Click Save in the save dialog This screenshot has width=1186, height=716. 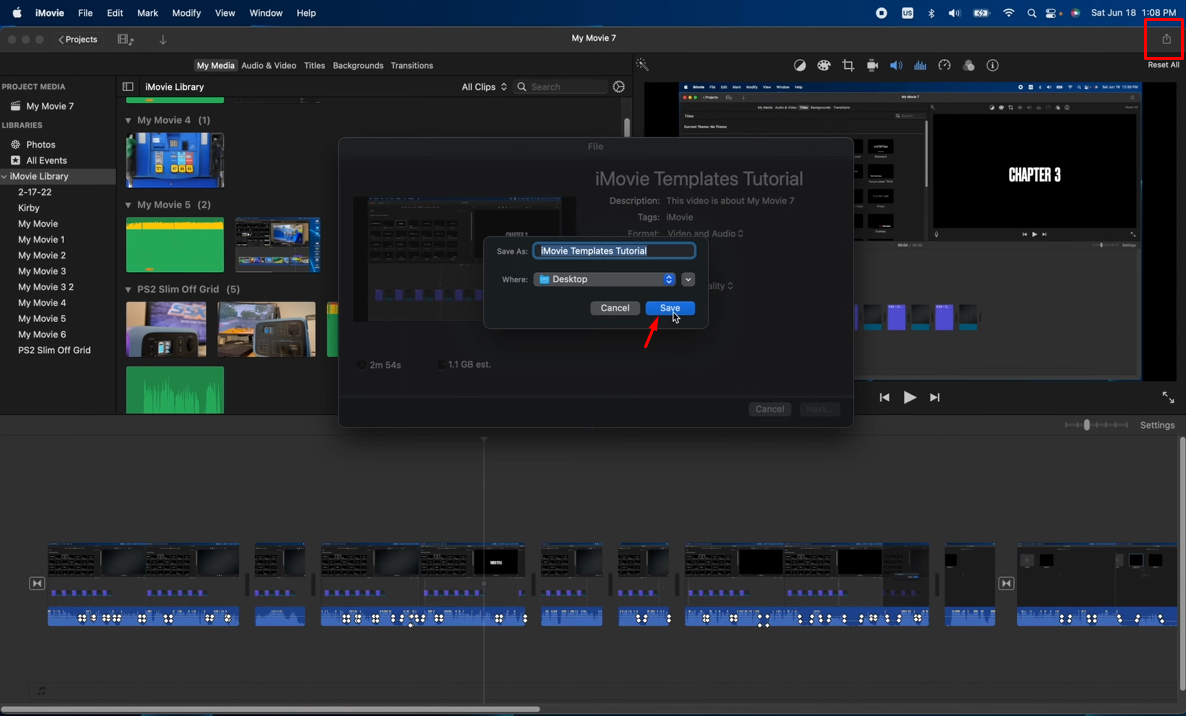point(670,308)
